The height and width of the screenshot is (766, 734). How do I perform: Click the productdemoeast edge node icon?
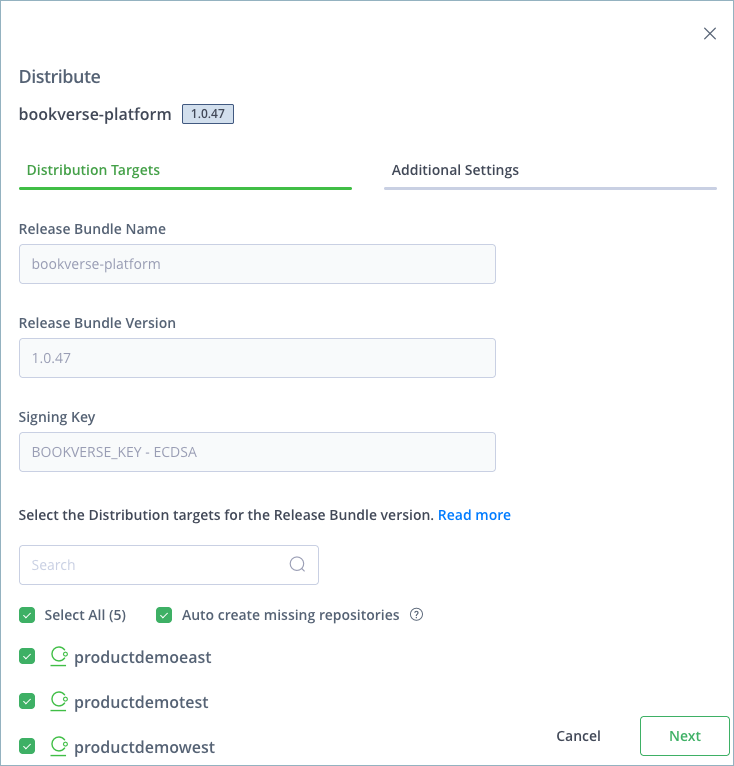click(x=59, y=657)
